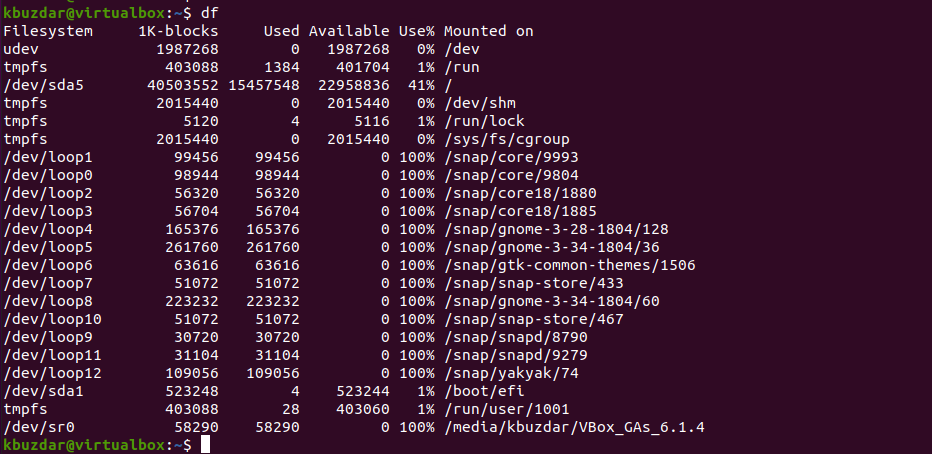Click the /media/kbuzdar/VBox_GAs_6.1.4 path
This screenshot has width=932, height=454.
pos(574,427)
